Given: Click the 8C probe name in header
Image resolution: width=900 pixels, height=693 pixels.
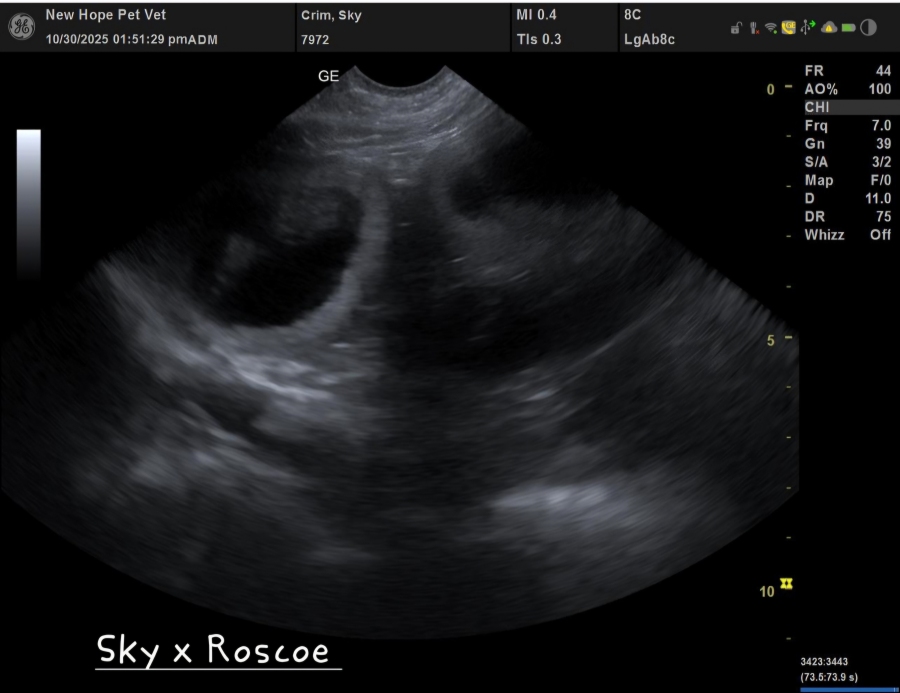Looking at the screenshot, I should [632, 16].
